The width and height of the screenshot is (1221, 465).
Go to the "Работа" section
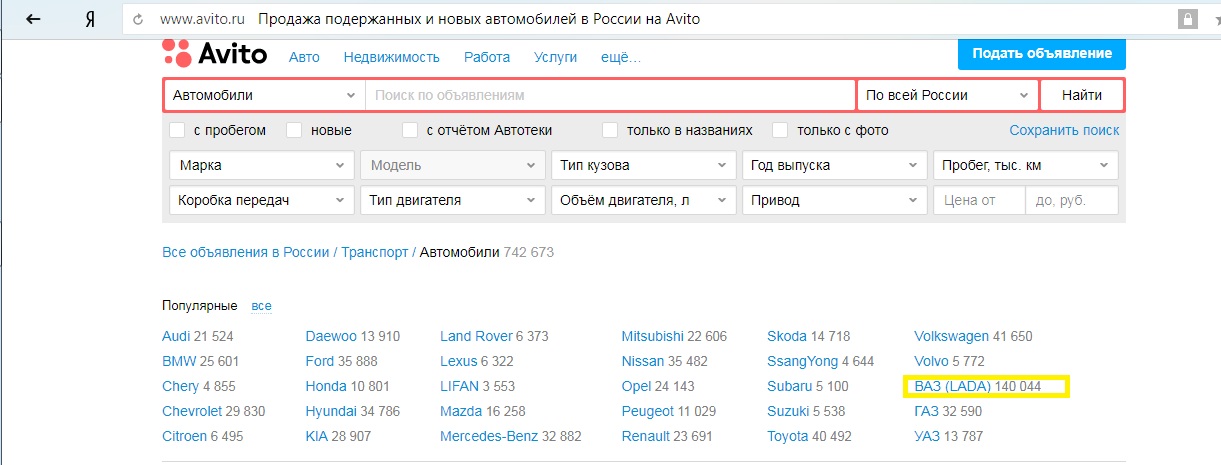coord(487,57)
